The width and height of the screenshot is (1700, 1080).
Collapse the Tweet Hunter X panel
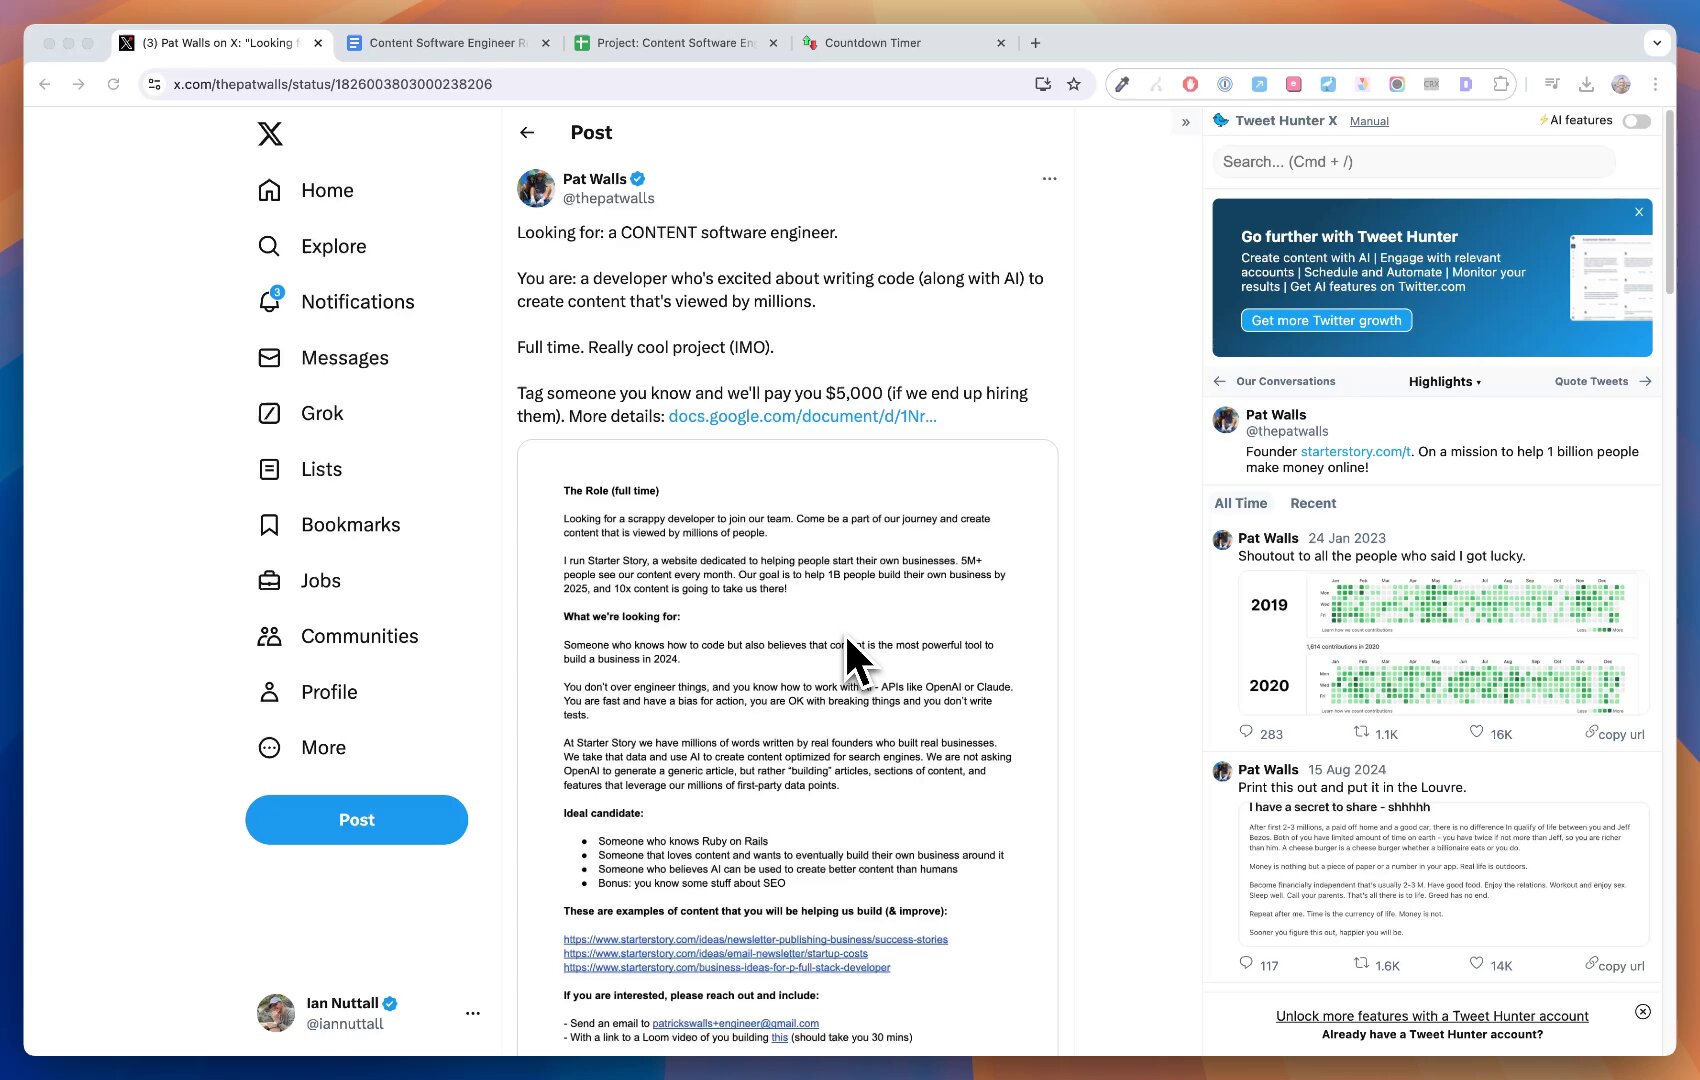click(1186, 122)
